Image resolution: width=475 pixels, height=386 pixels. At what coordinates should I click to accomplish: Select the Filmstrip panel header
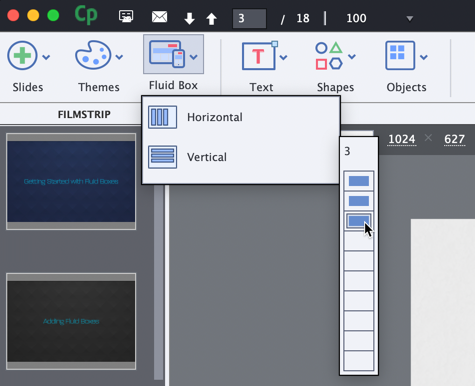[84, 114]
